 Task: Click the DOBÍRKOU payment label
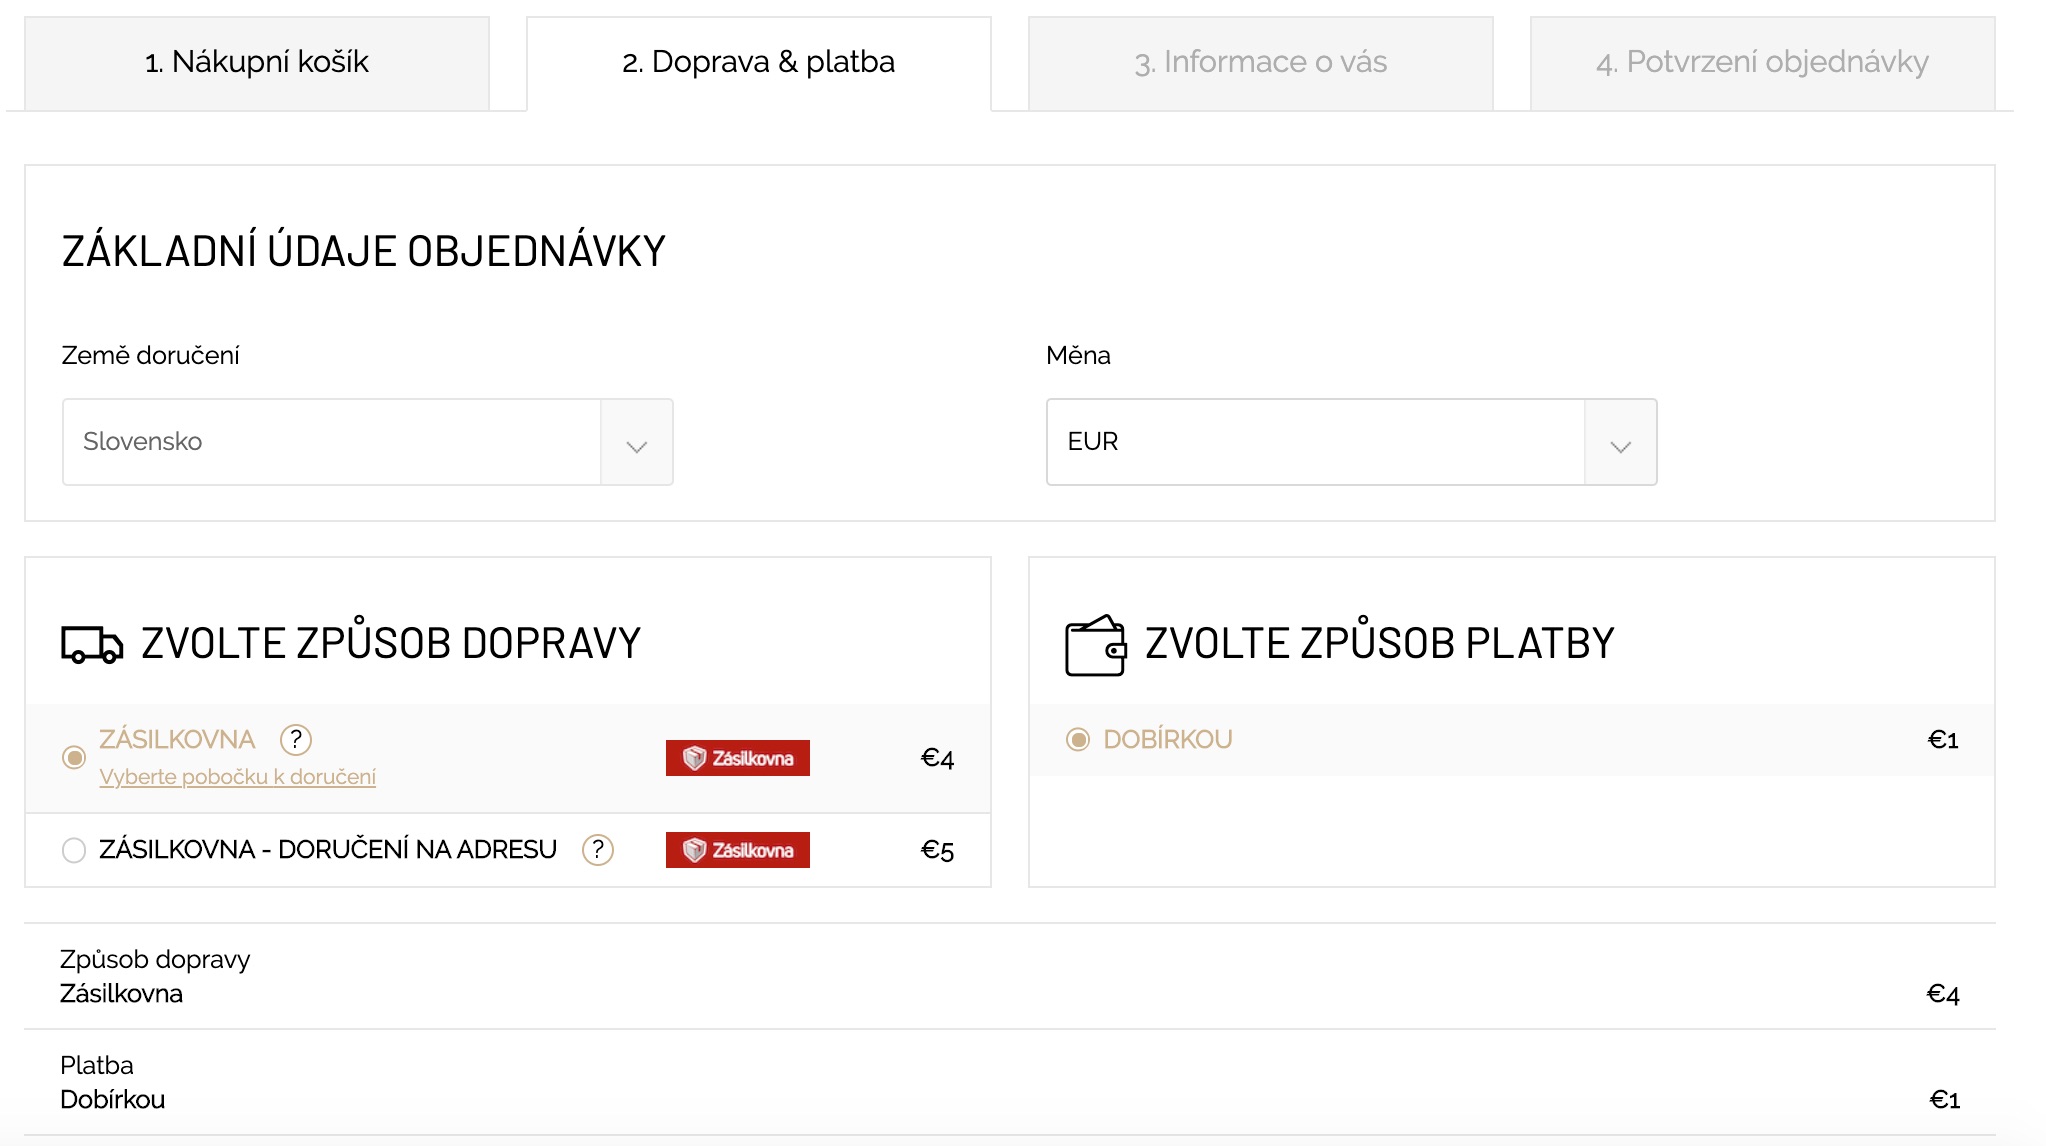tap(1168, 740)
